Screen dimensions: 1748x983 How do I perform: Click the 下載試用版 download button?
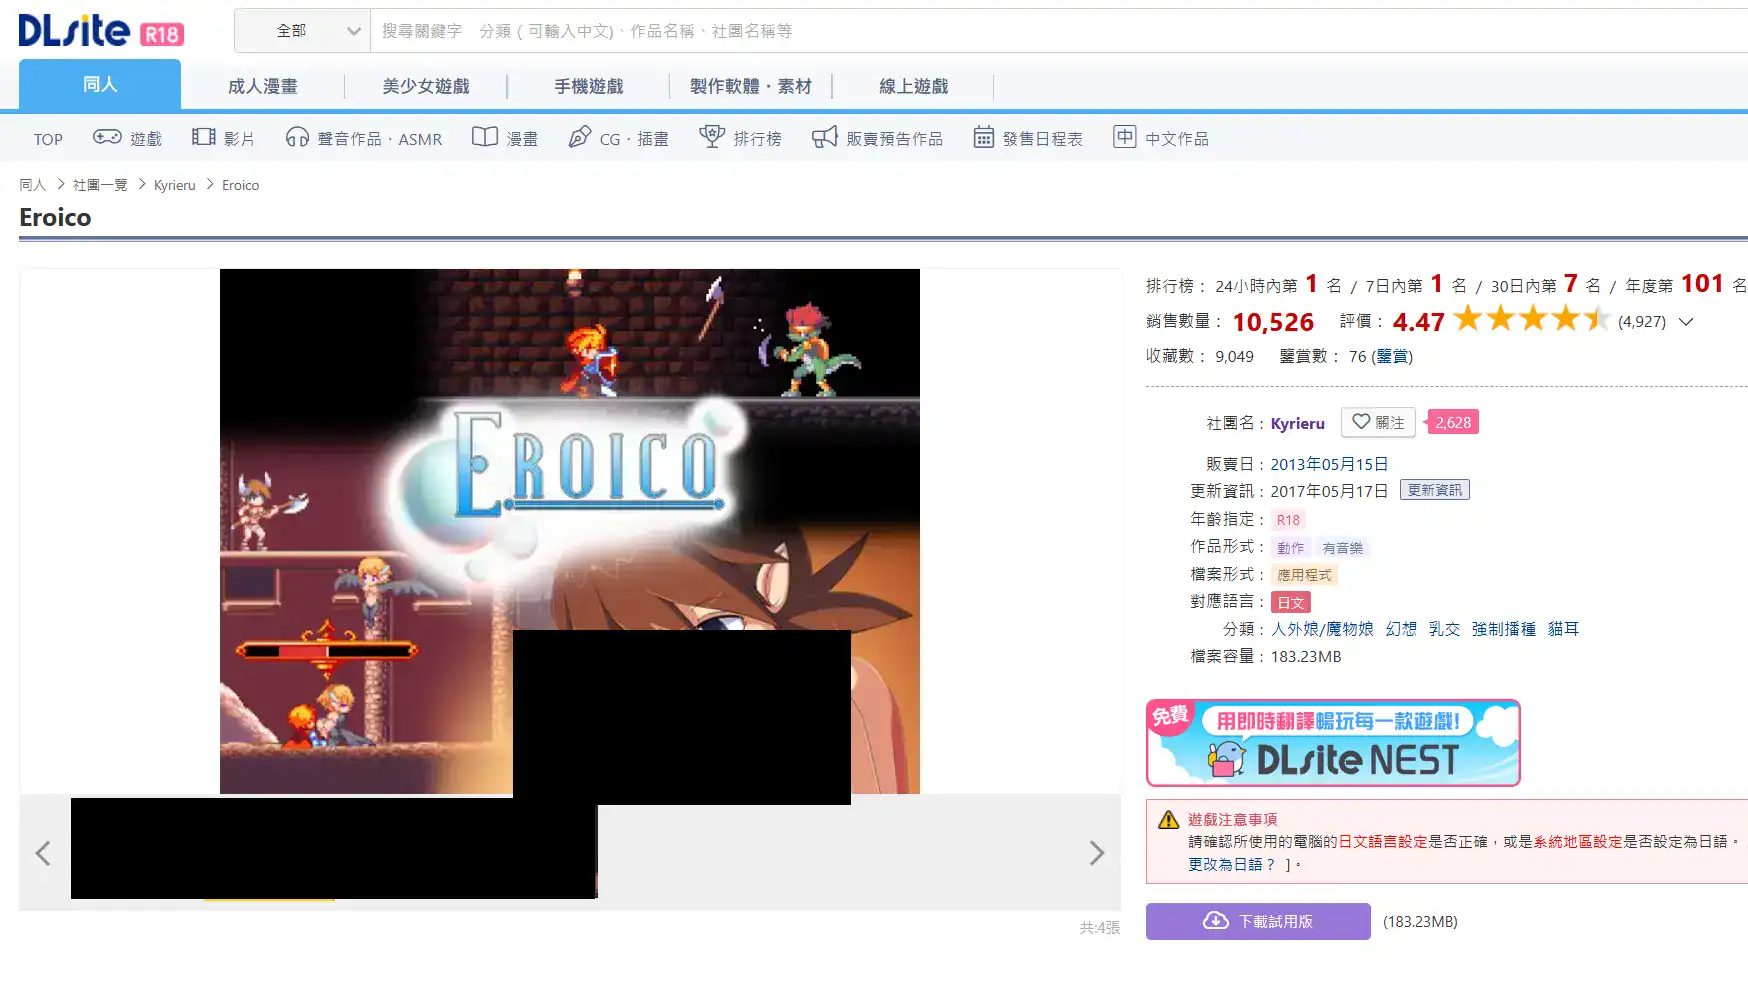point(1258,921)
